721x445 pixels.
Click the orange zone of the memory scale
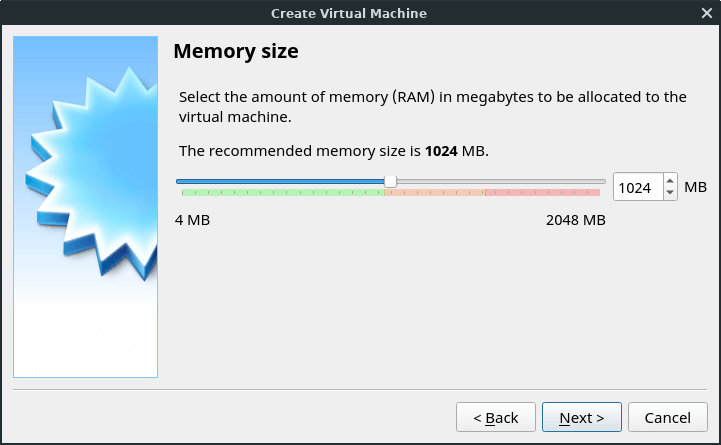point(435,192)
